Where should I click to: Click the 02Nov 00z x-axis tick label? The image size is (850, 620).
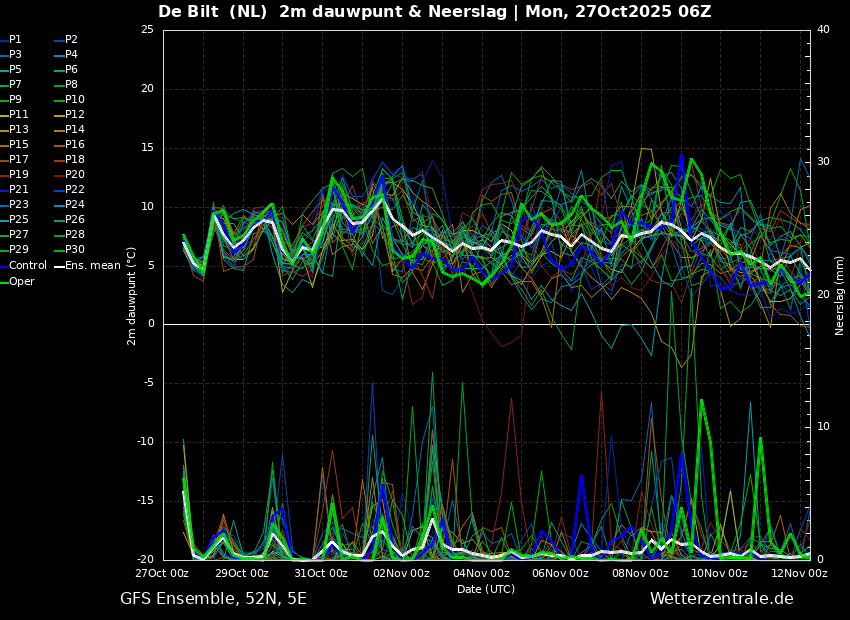tap(402, 573)
